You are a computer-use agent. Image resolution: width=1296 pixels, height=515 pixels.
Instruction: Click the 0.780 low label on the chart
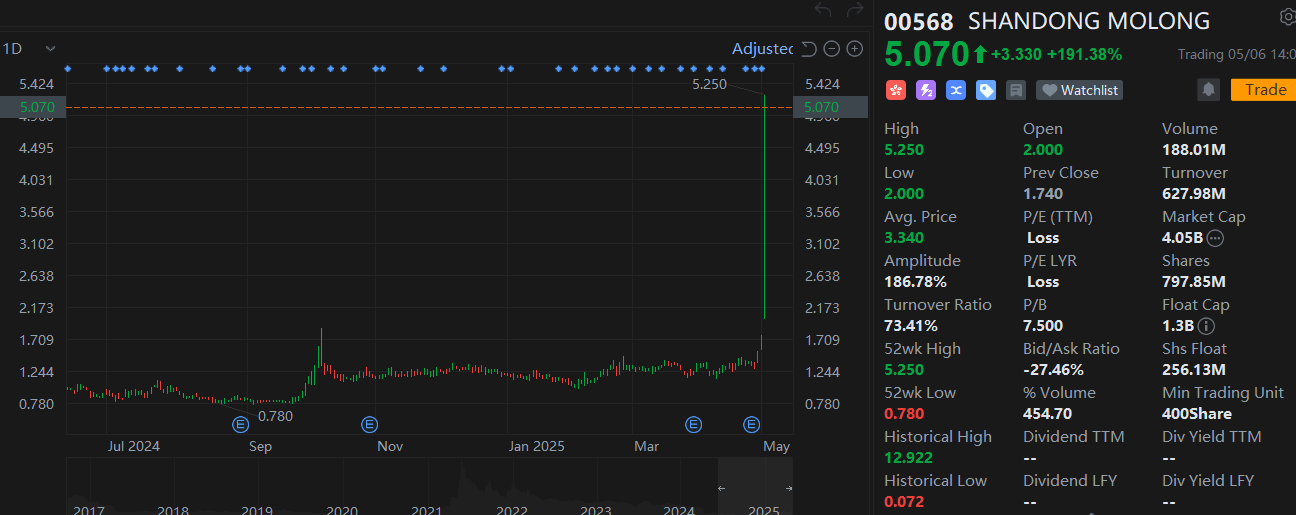275,416
